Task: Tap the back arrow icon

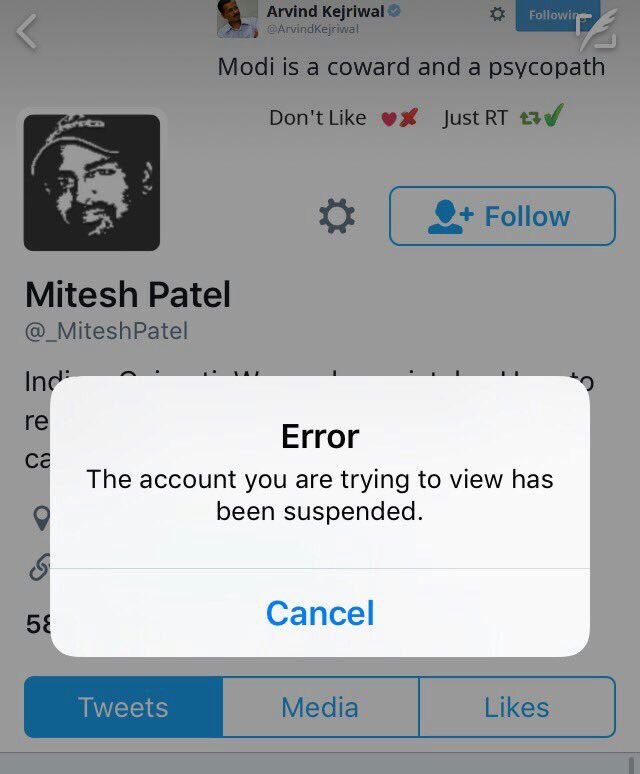Action: coord(27,32)
